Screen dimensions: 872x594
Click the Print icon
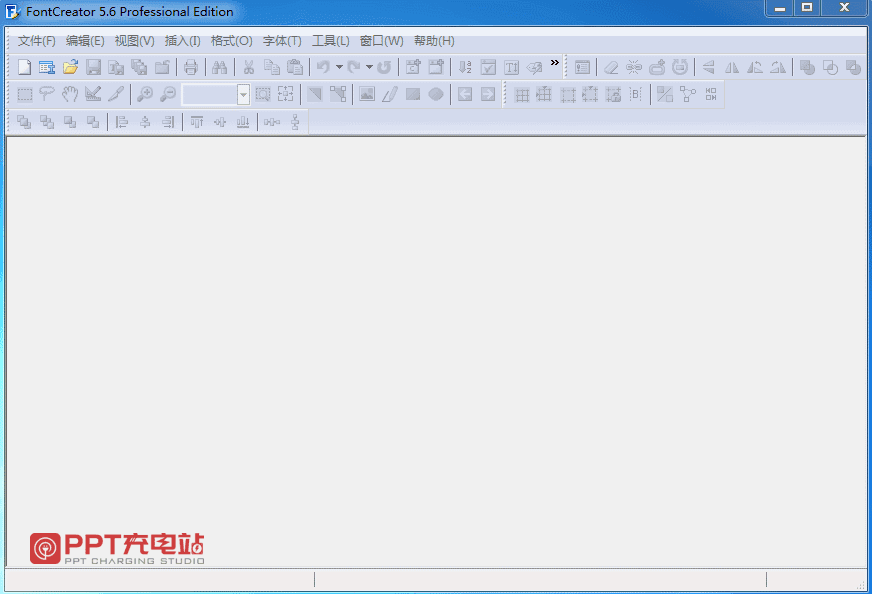coord(191,67)
